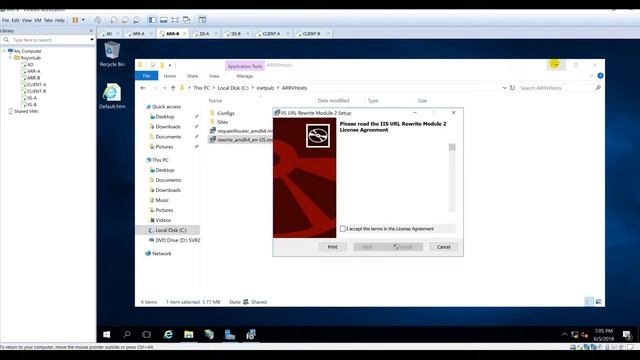640x360 pixels.
Task: Click the thumbnail bar toolbar icon
Action: coord(164,20)
